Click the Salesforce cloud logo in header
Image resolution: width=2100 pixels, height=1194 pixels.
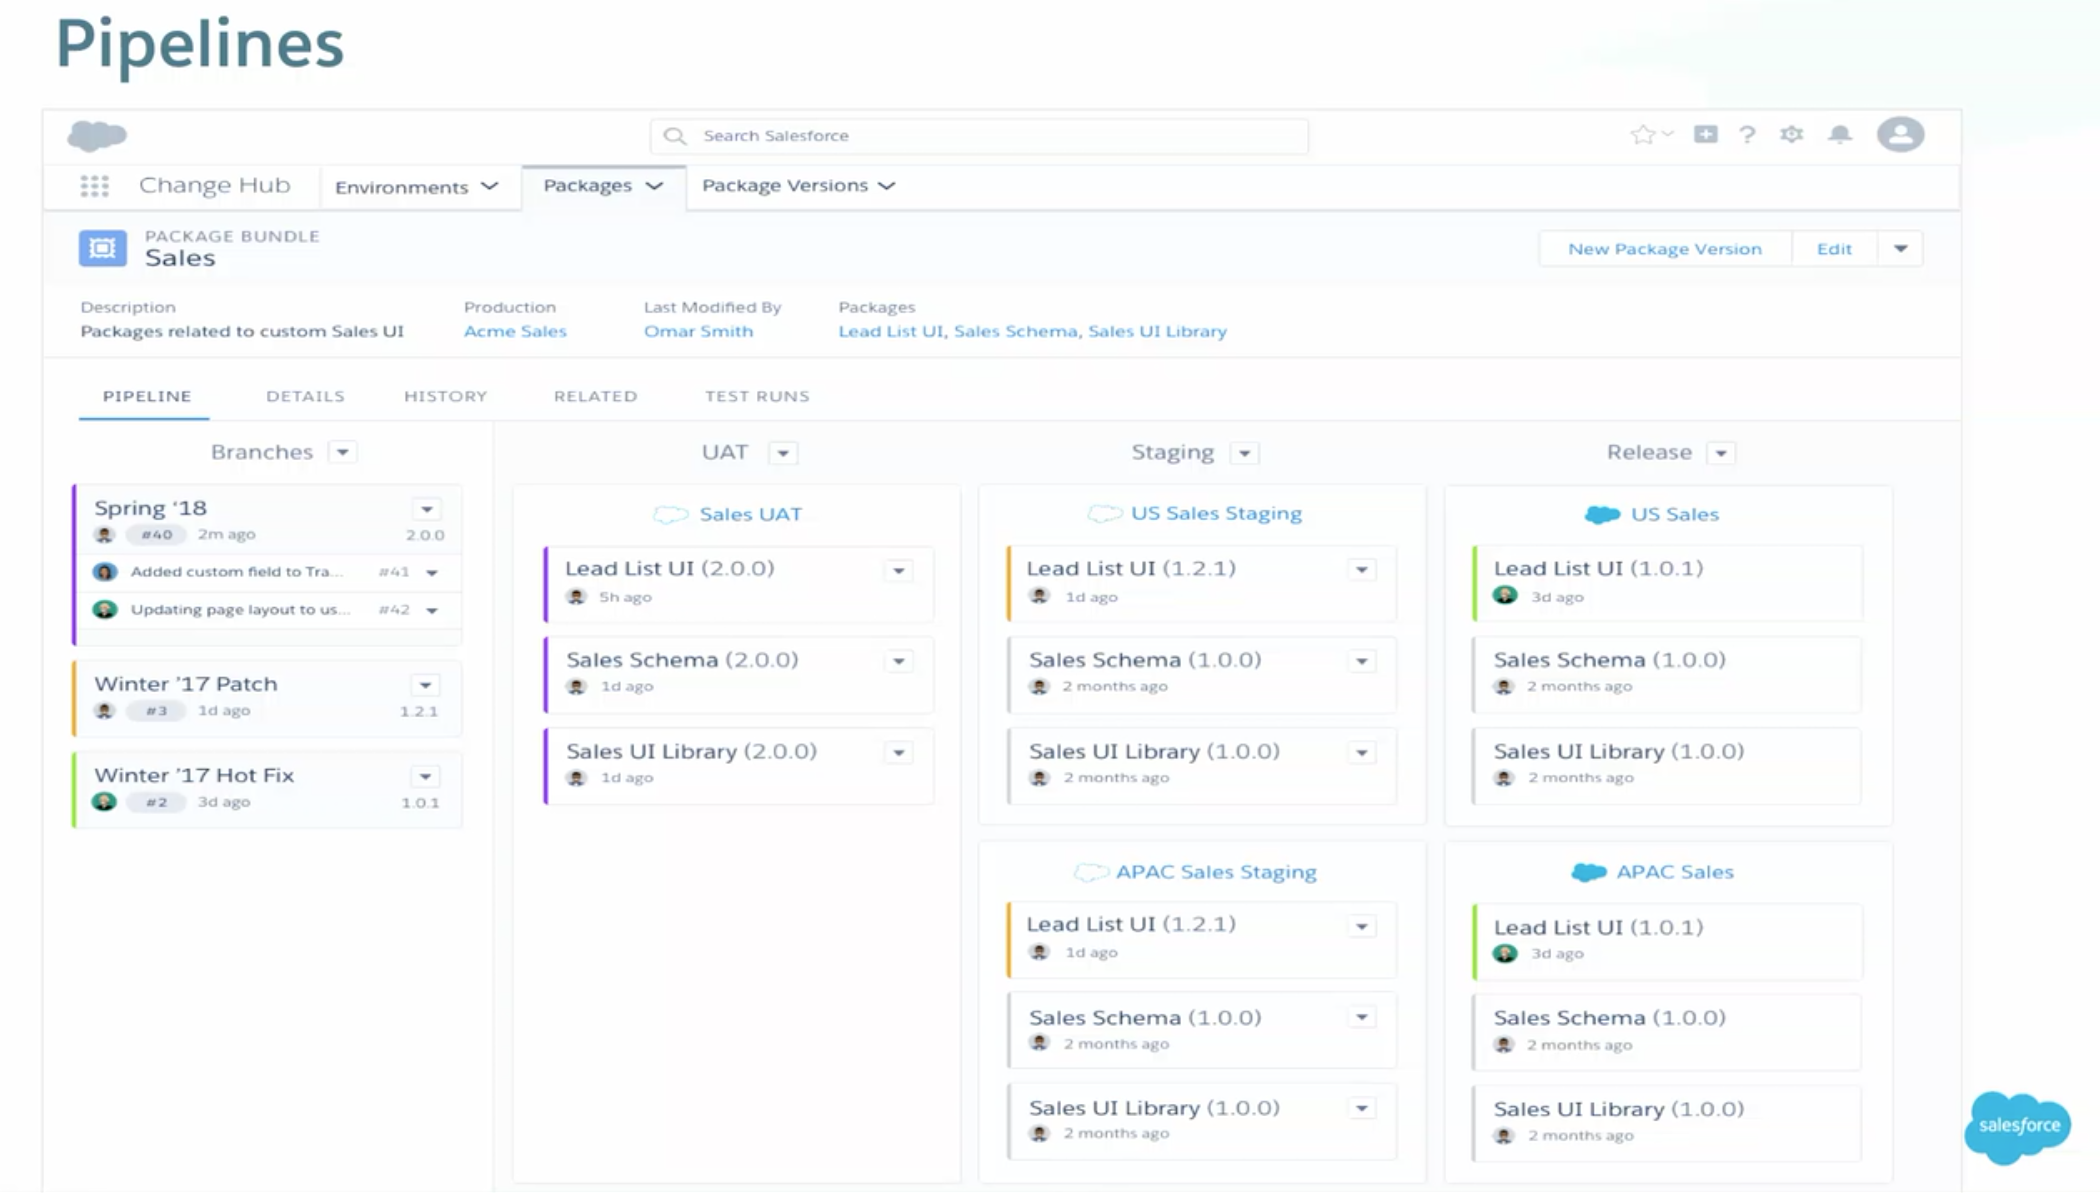pyautogui.click(x=97, y=135)
